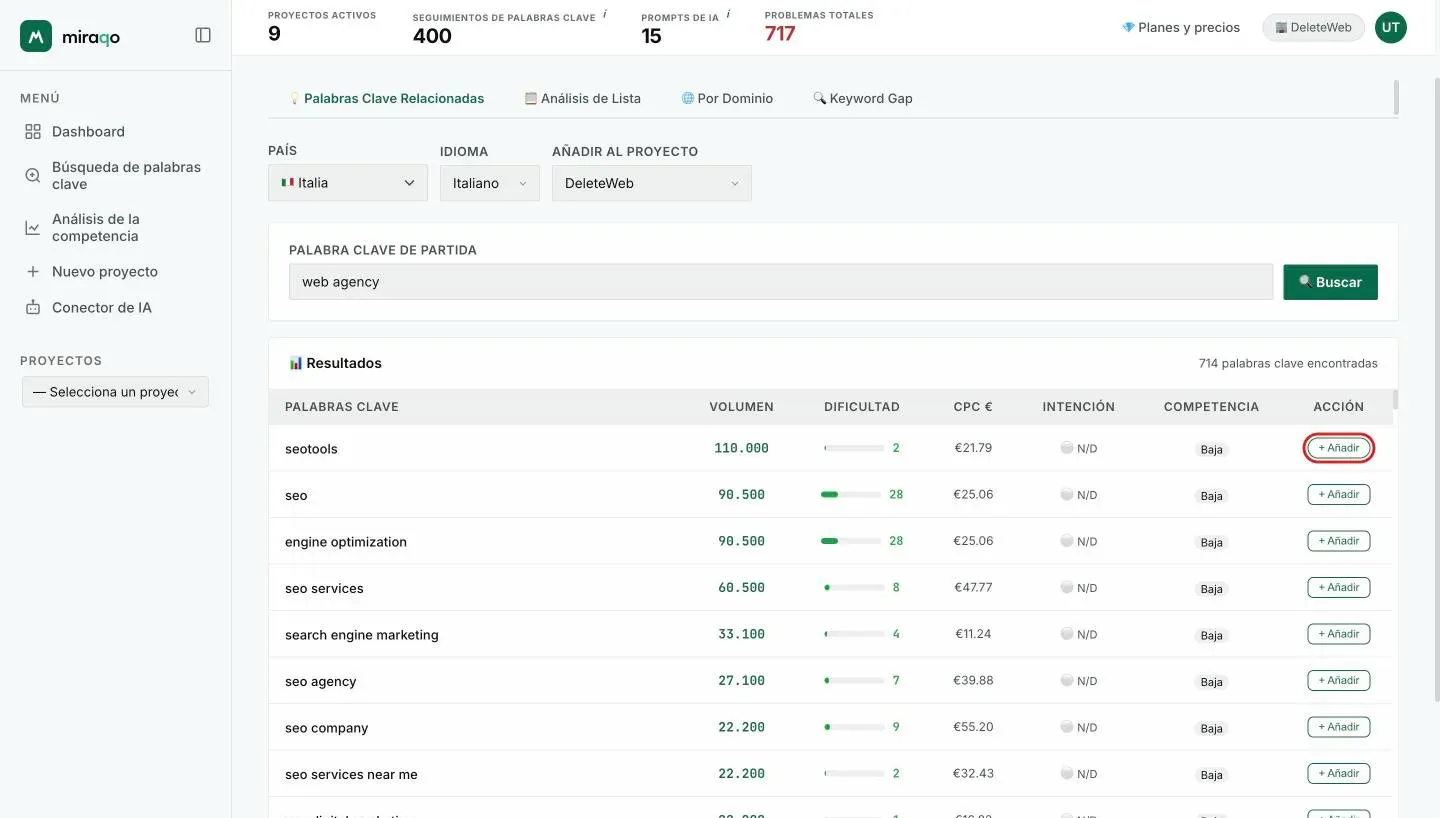The width and height of the screenshot is (1440, 818).
Task: Click the Dashboard grid icon
Action: 33,132
